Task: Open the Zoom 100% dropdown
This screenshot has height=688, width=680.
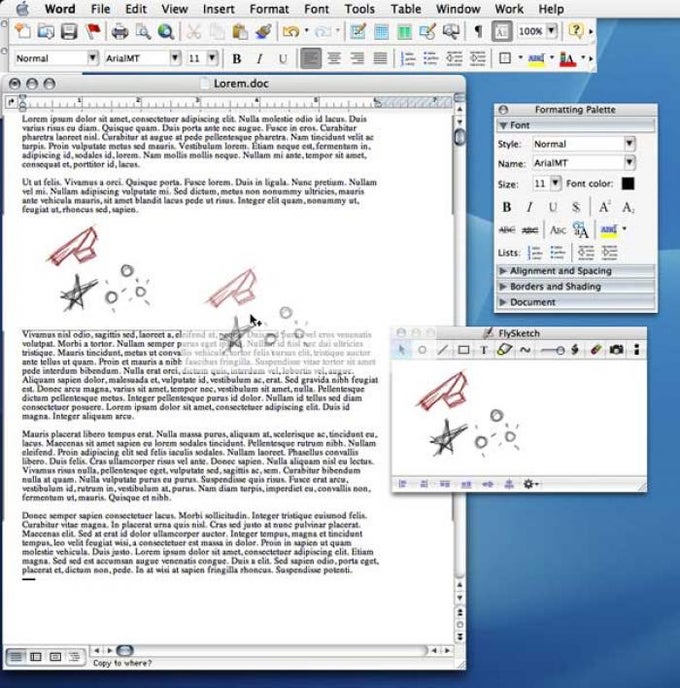Action: [x=551, y=31]
